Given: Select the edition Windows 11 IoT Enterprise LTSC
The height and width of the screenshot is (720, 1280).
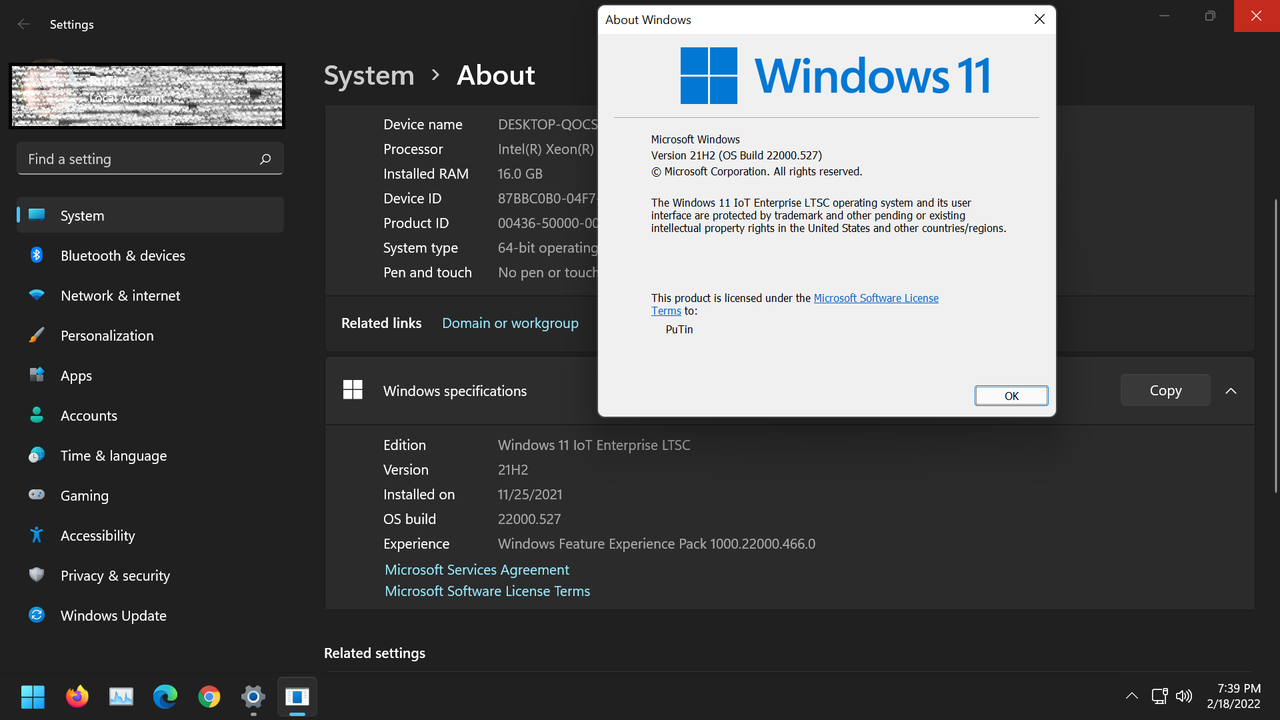Looking at the screenshot, I should pyautogui.click(x=594, y=445).
